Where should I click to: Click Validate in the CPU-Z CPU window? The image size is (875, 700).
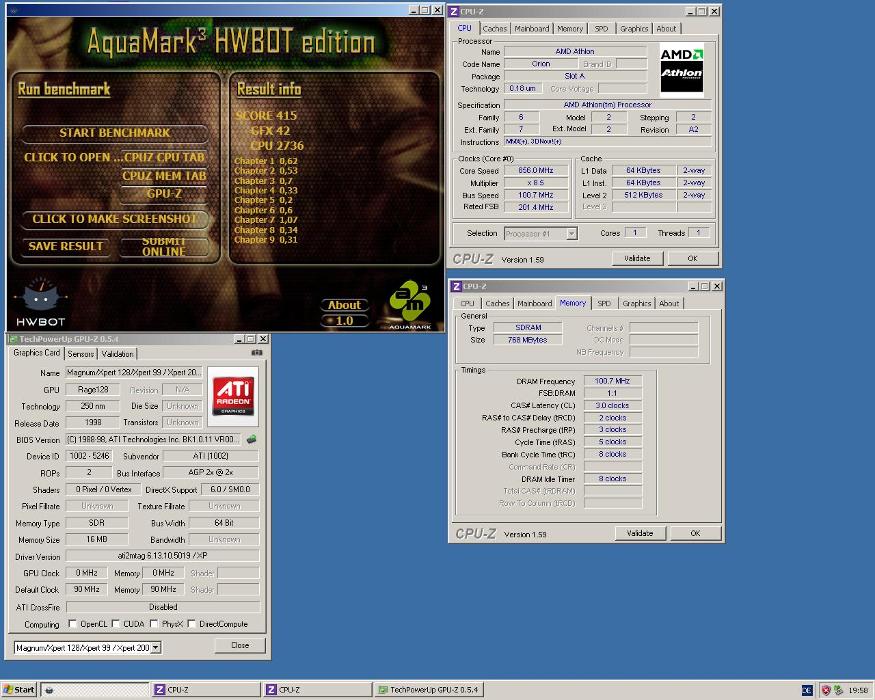pyautogui.click(x=637, y=258)
